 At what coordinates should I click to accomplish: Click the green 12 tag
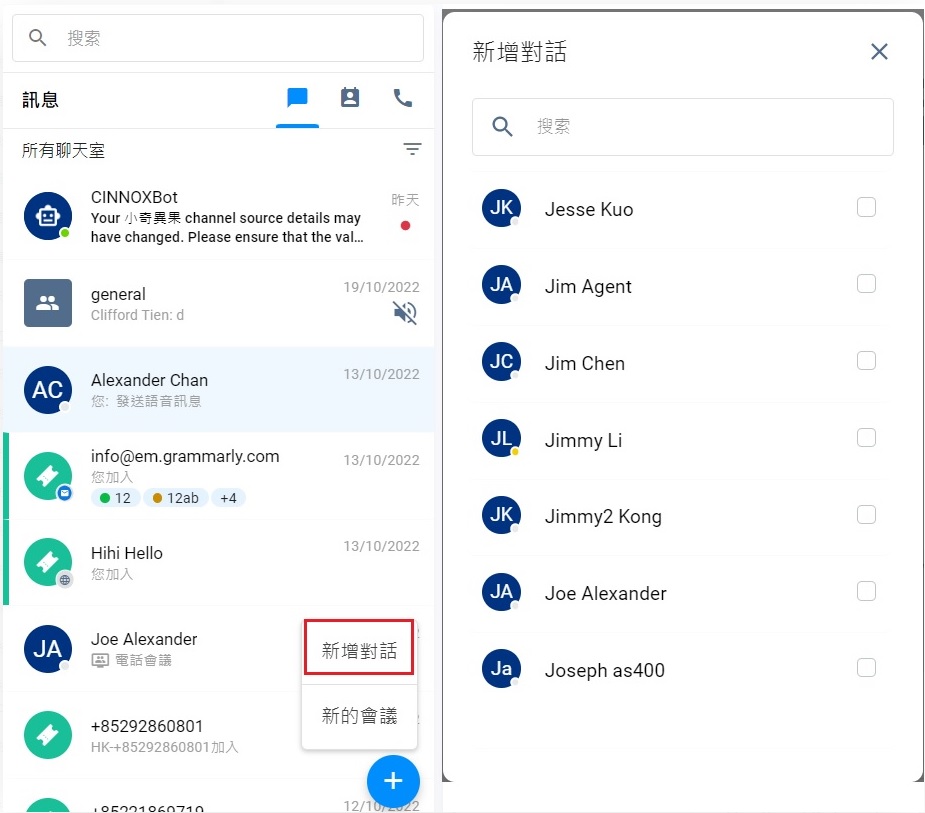point(116,498)
